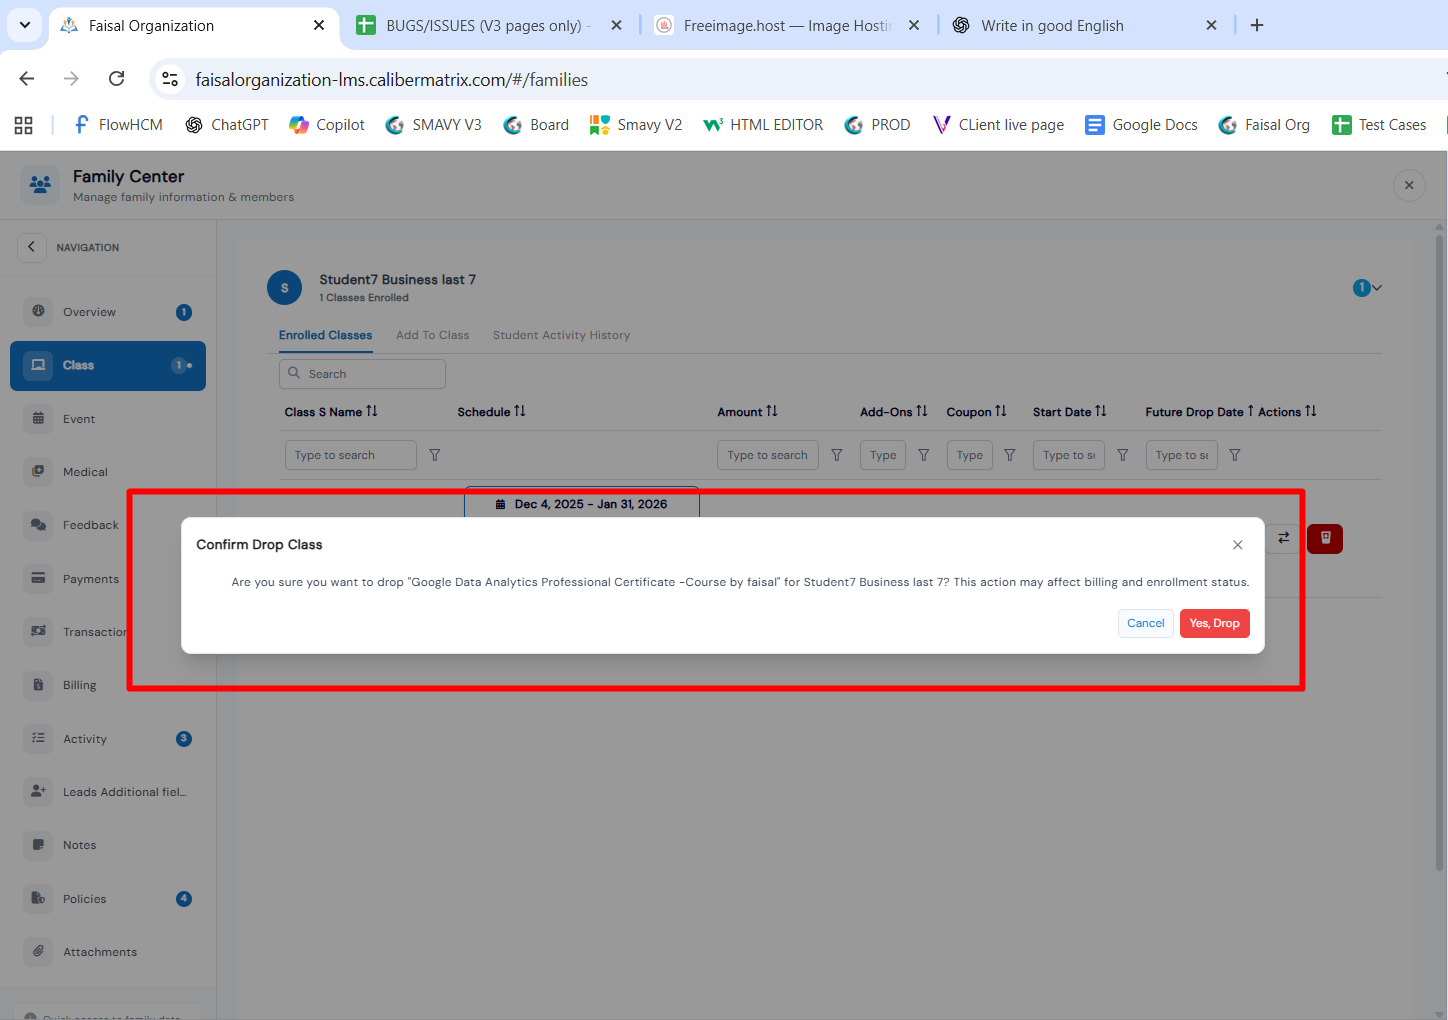
Task: Open the HTML EDITOR bookmark
Action: pyautogui.click(x=764, y=125)
